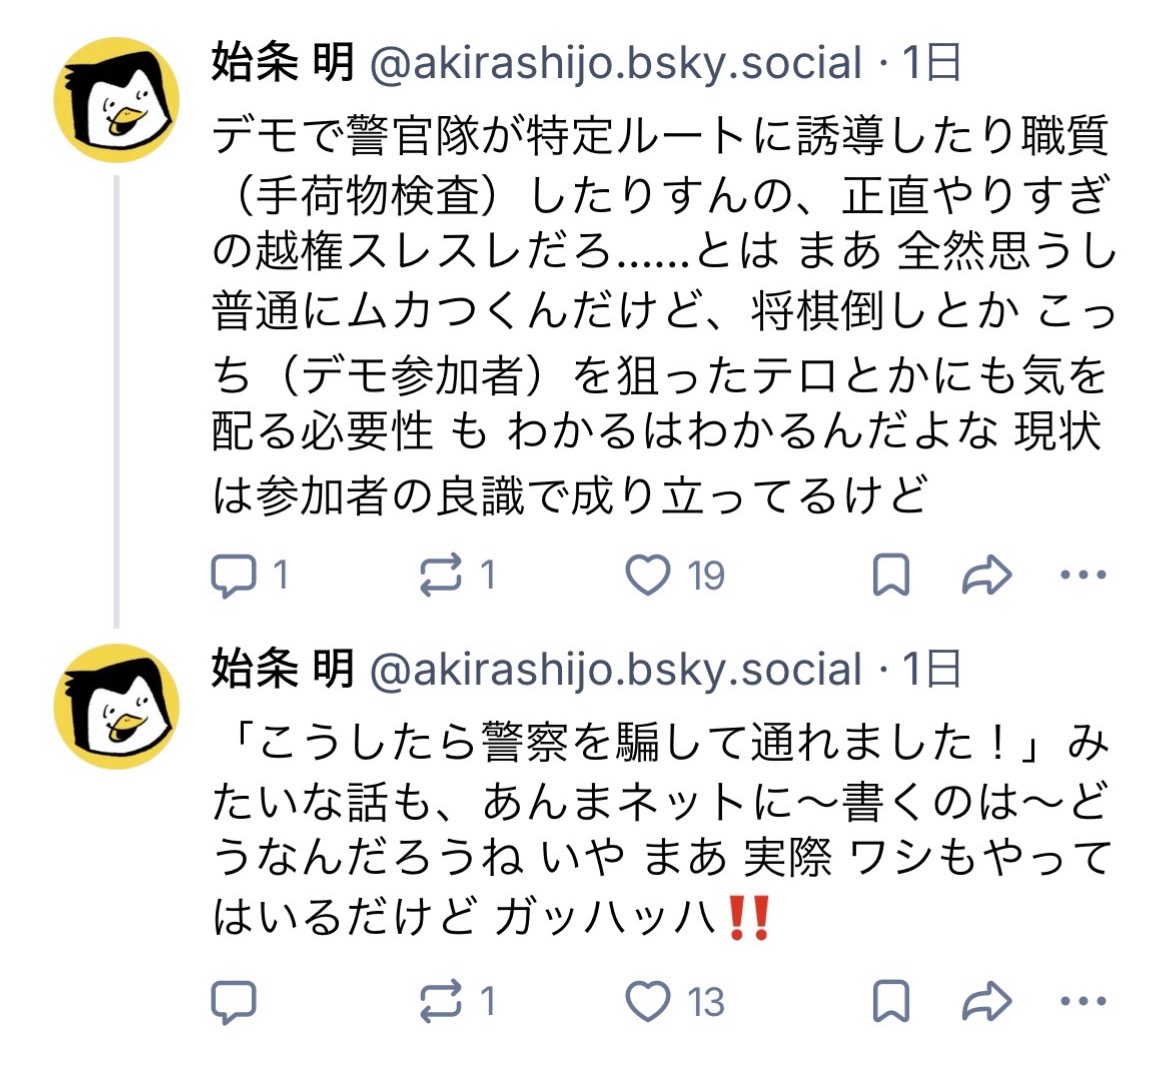1170x1081 pixels.
Task: Like the first post with 19 likes
Action: [648, 575]
